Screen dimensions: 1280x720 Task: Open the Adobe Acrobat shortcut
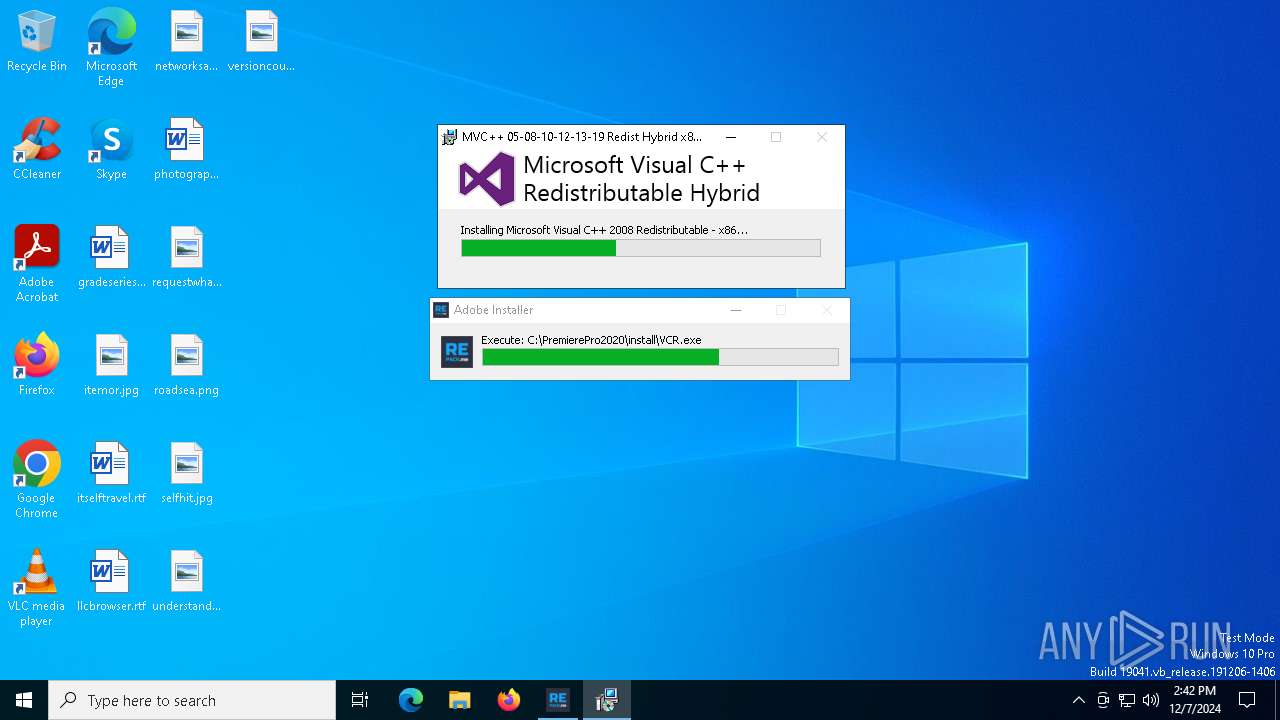(37, 264)
